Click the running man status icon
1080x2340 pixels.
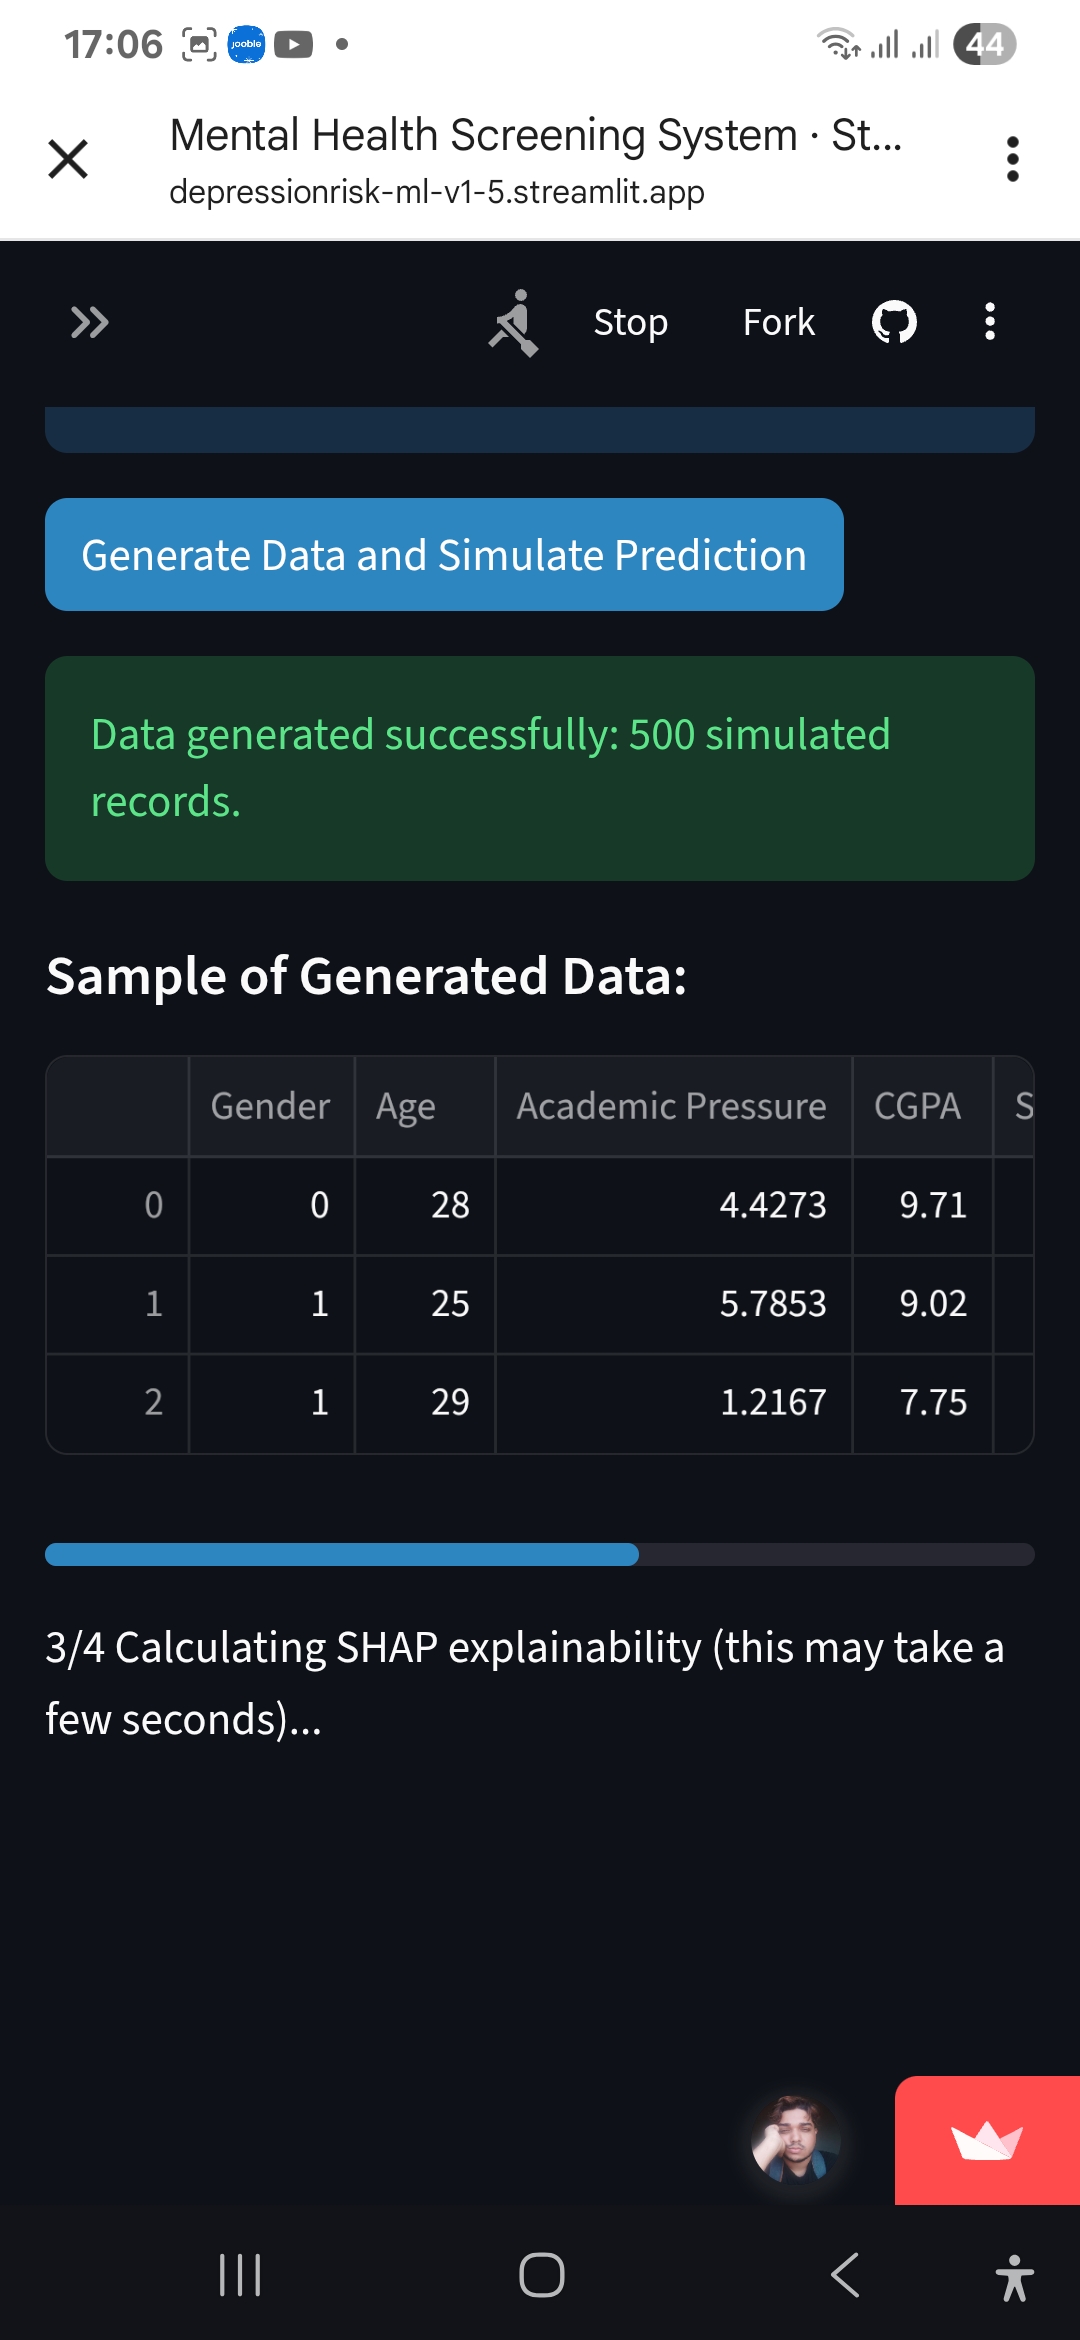pyautogui.click(x=514, y=322)
